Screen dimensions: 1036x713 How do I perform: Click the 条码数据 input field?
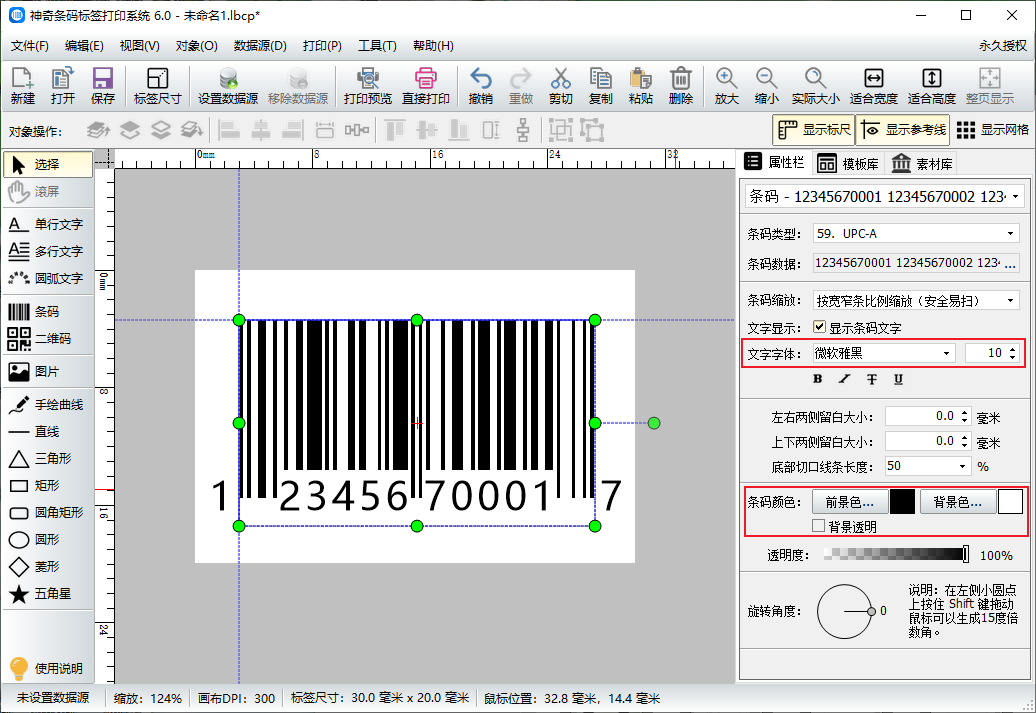[908, 263]
